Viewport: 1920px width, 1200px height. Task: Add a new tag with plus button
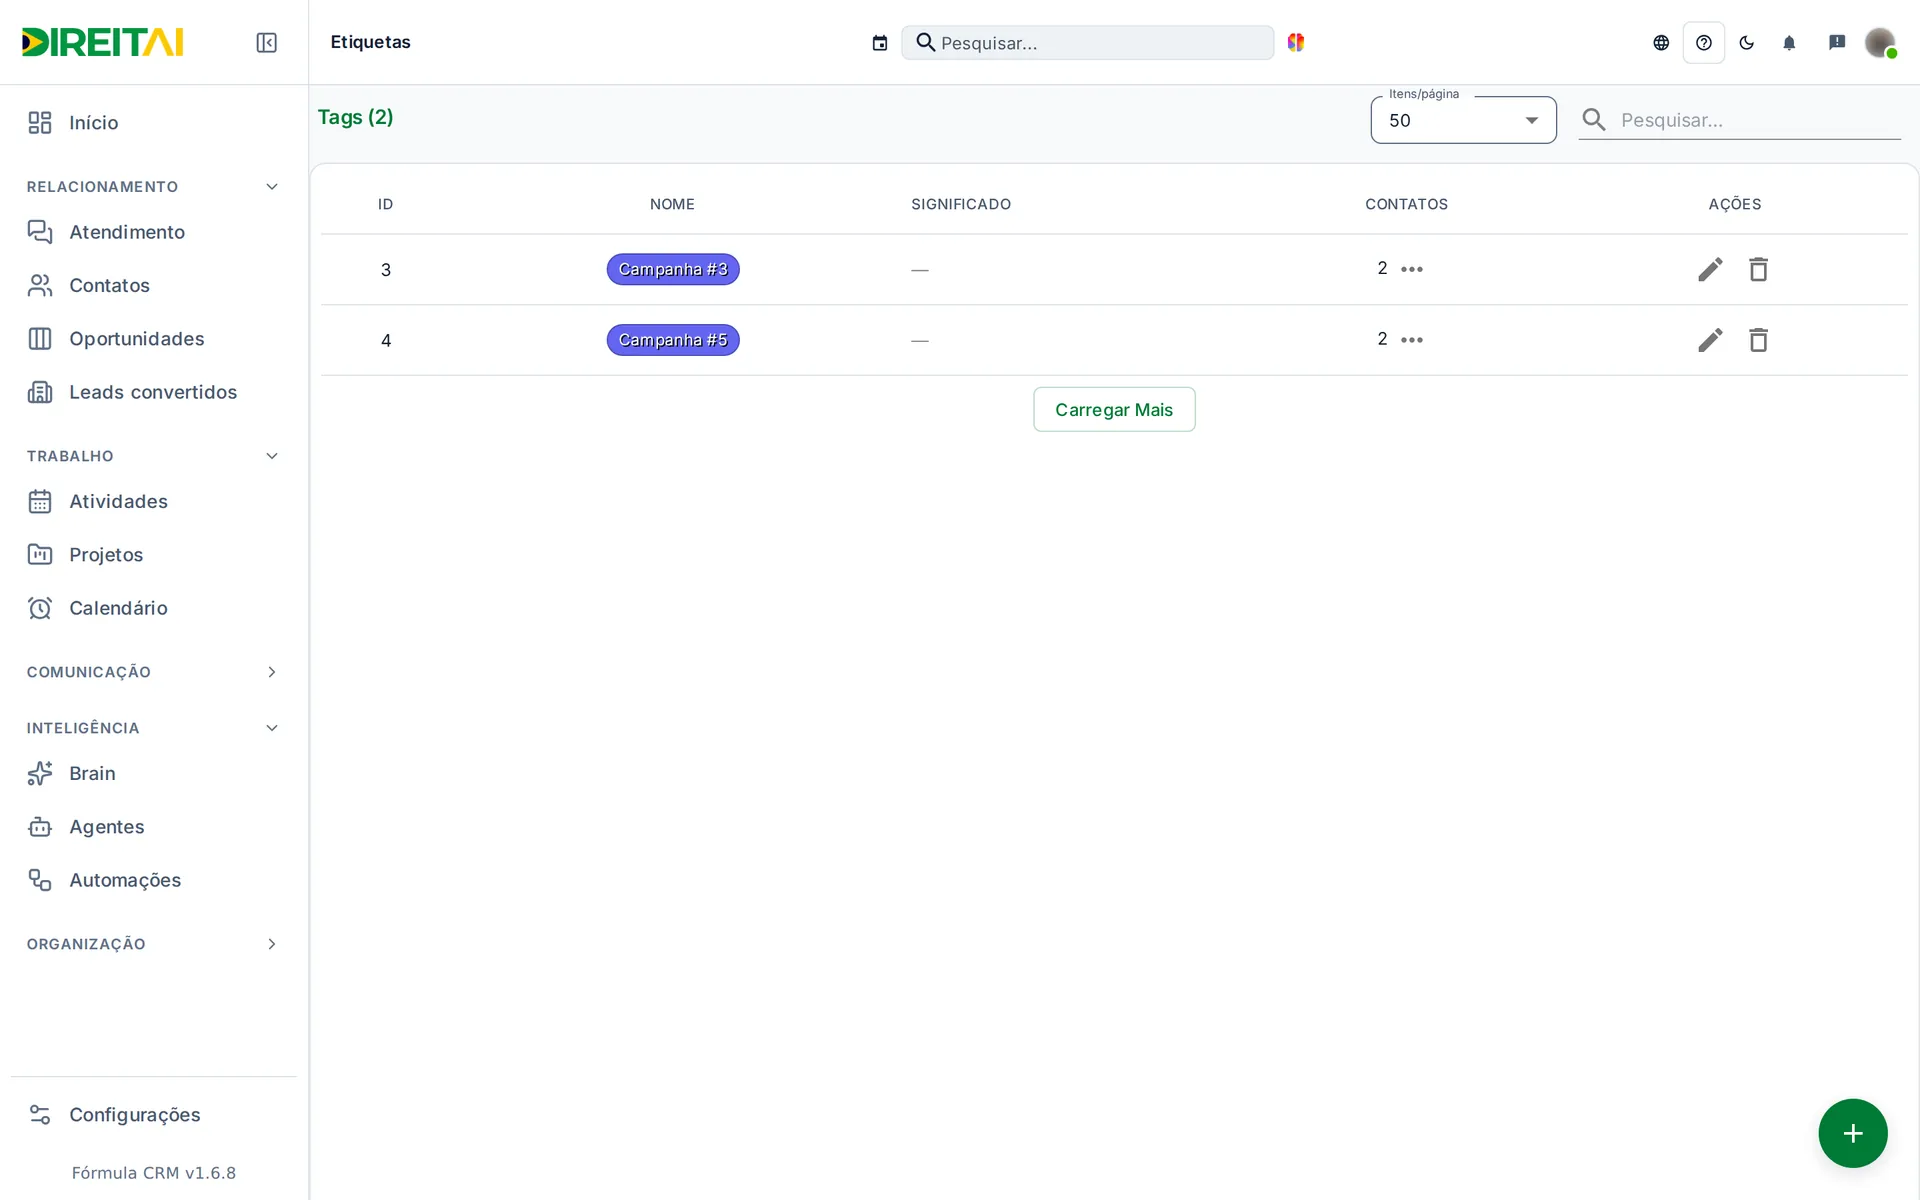[x=1852, y=1133]
